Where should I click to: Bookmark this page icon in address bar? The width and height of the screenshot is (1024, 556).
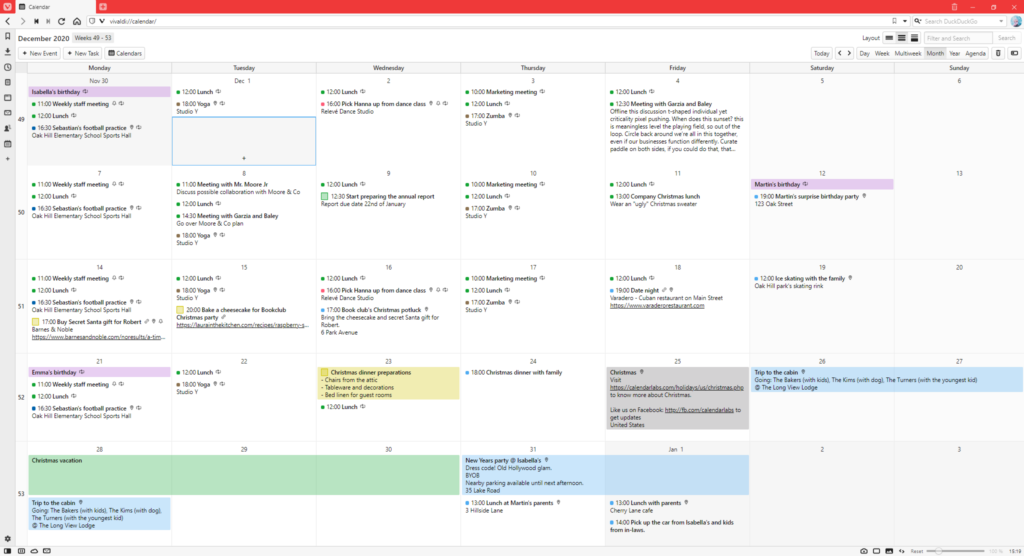coord(894,21)
